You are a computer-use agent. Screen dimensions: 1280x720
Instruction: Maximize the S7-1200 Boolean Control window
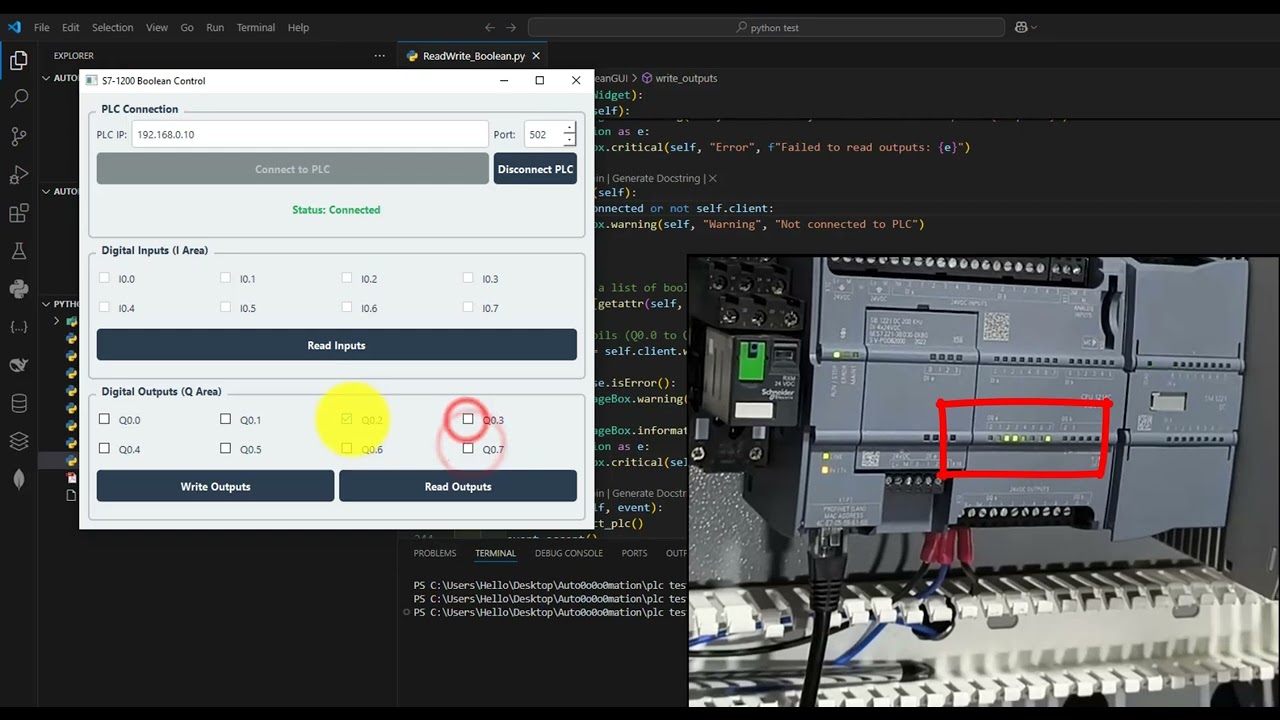click(x=540, y=81)
